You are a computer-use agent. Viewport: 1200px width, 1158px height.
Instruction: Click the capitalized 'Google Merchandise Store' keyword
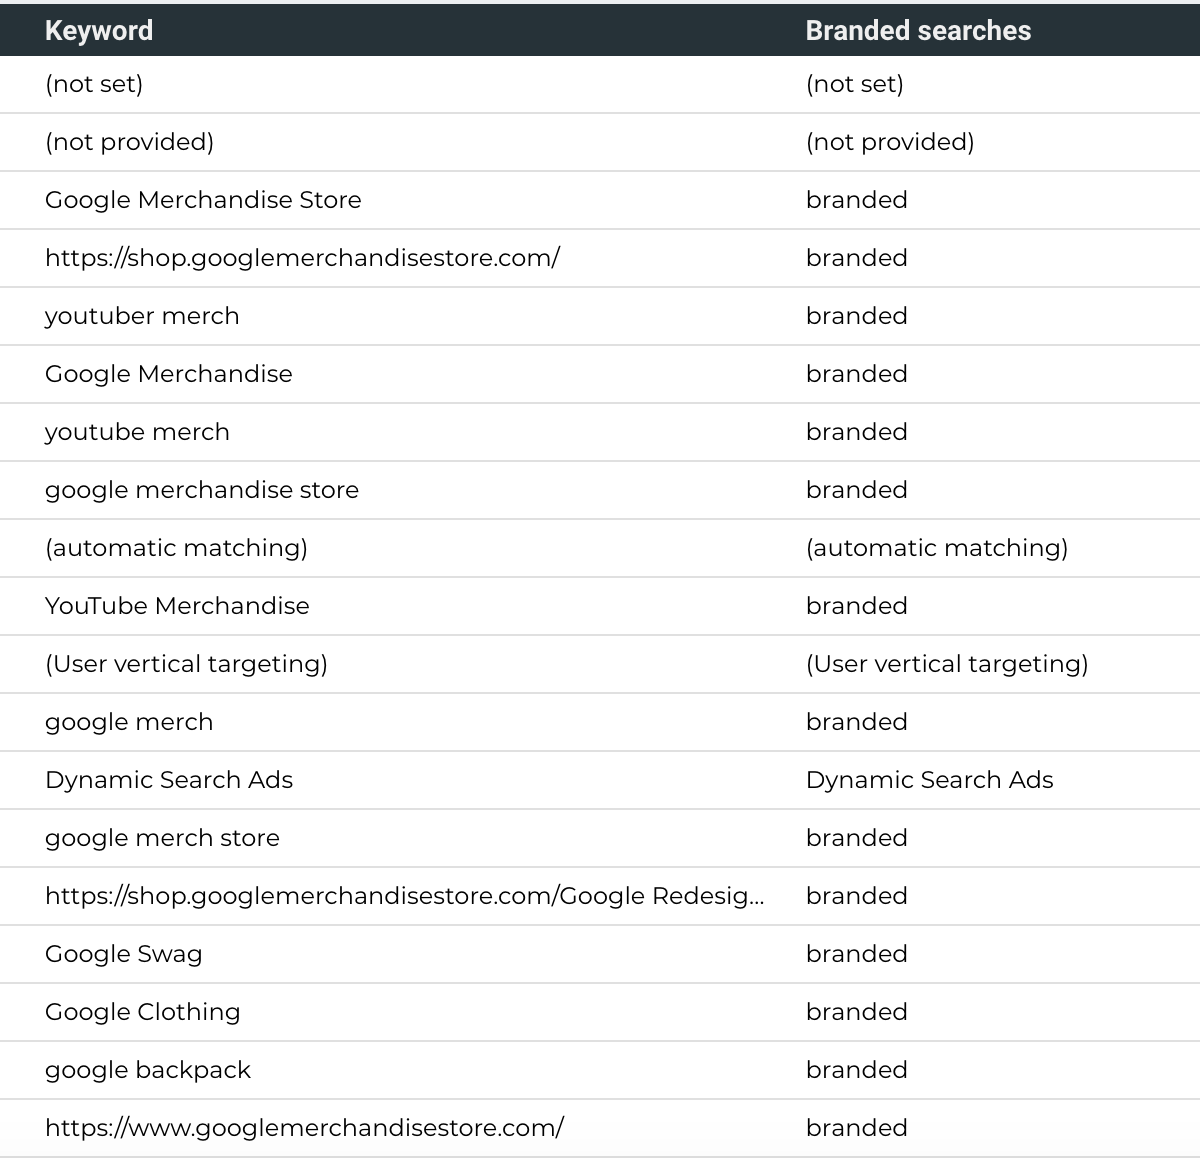[203, 200]
